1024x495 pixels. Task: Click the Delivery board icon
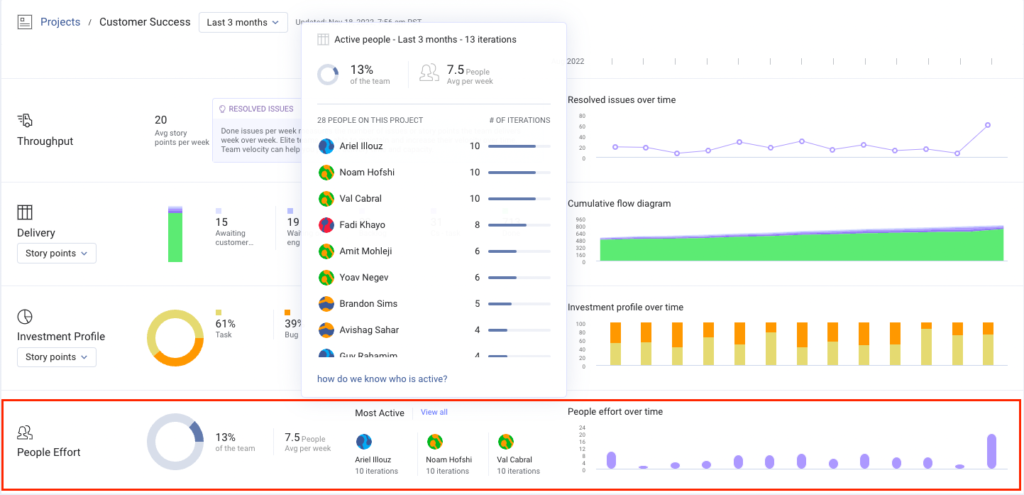[x=25, y=212]
